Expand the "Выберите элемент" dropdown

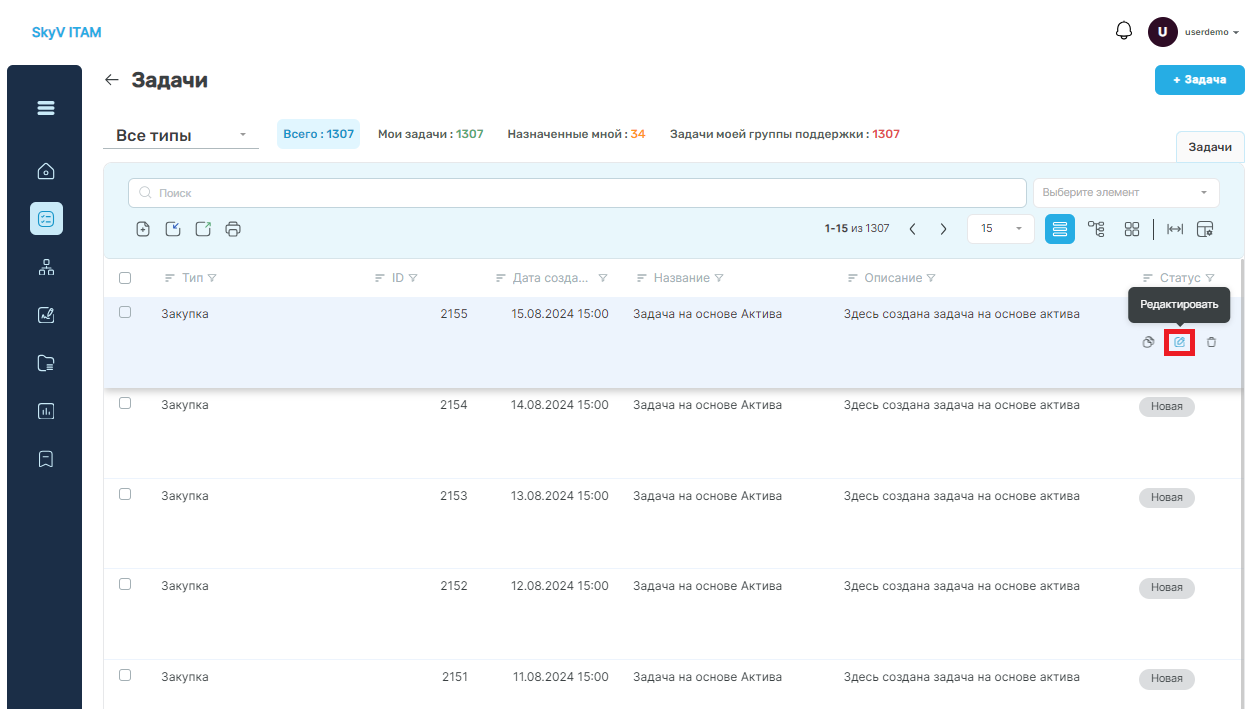coord(1126,192)
